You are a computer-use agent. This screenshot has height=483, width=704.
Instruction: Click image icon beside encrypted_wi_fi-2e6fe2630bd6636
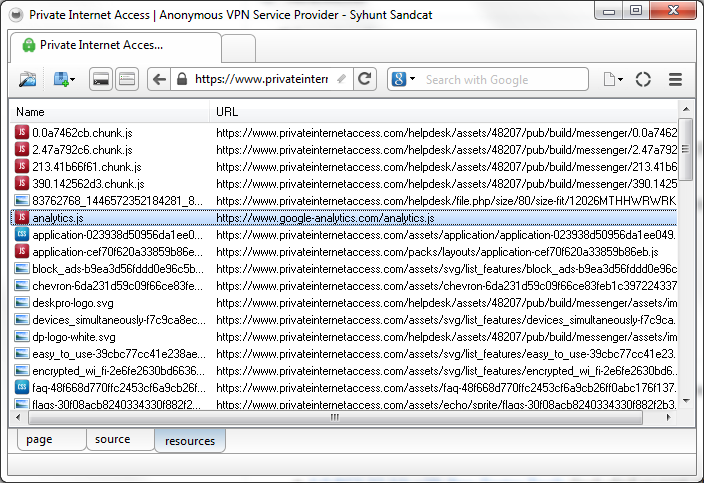[22, 370]
